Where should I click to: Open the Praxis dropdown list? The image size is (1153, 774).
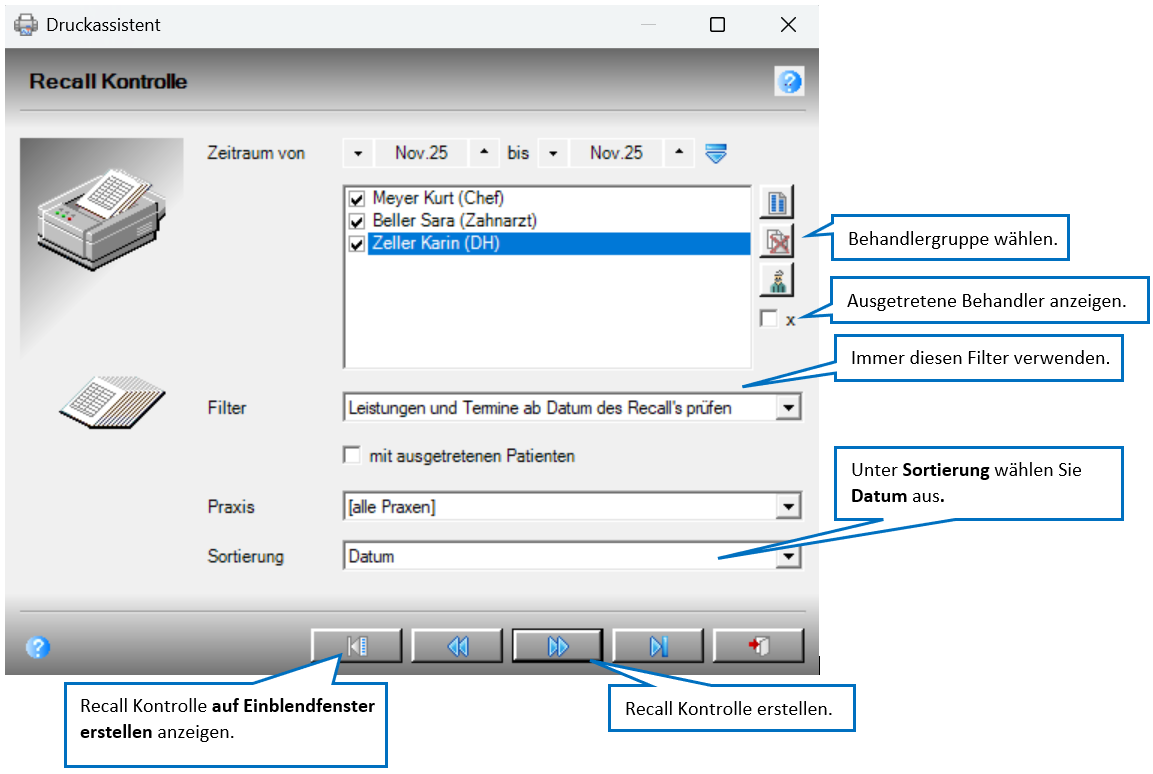pyautogui.click(x=788, y=506)
